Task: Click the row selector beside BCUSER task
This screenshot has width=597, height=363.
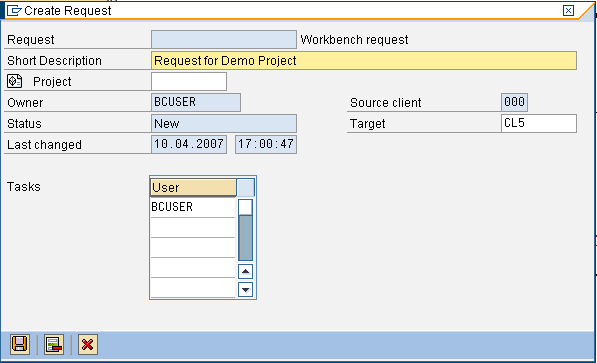Action: (246, 207)
